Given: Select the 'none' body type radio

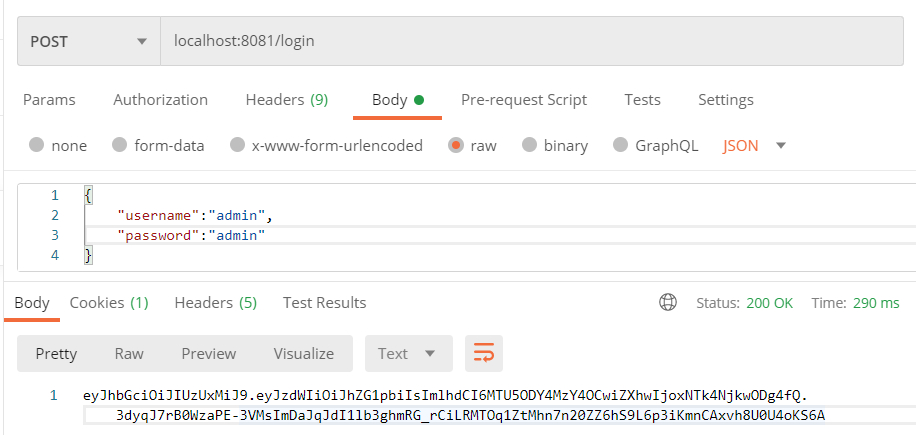Looking at the screenshot, I should [37, 145].
